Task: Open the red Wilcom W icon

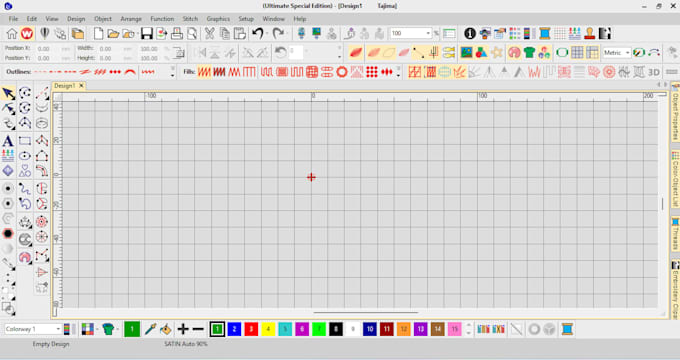Action: point(27,33)
